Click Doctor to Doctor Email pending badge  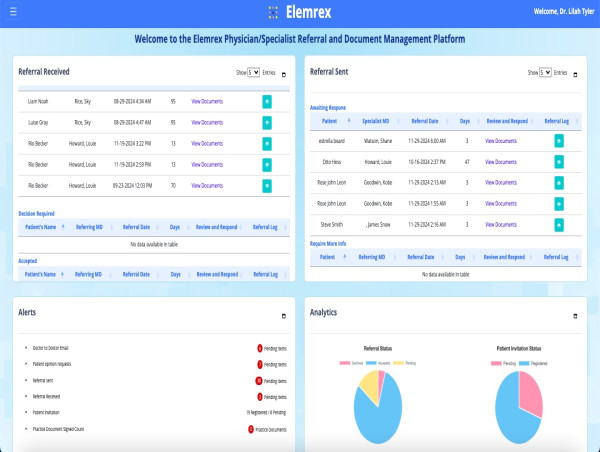[260, 348]
